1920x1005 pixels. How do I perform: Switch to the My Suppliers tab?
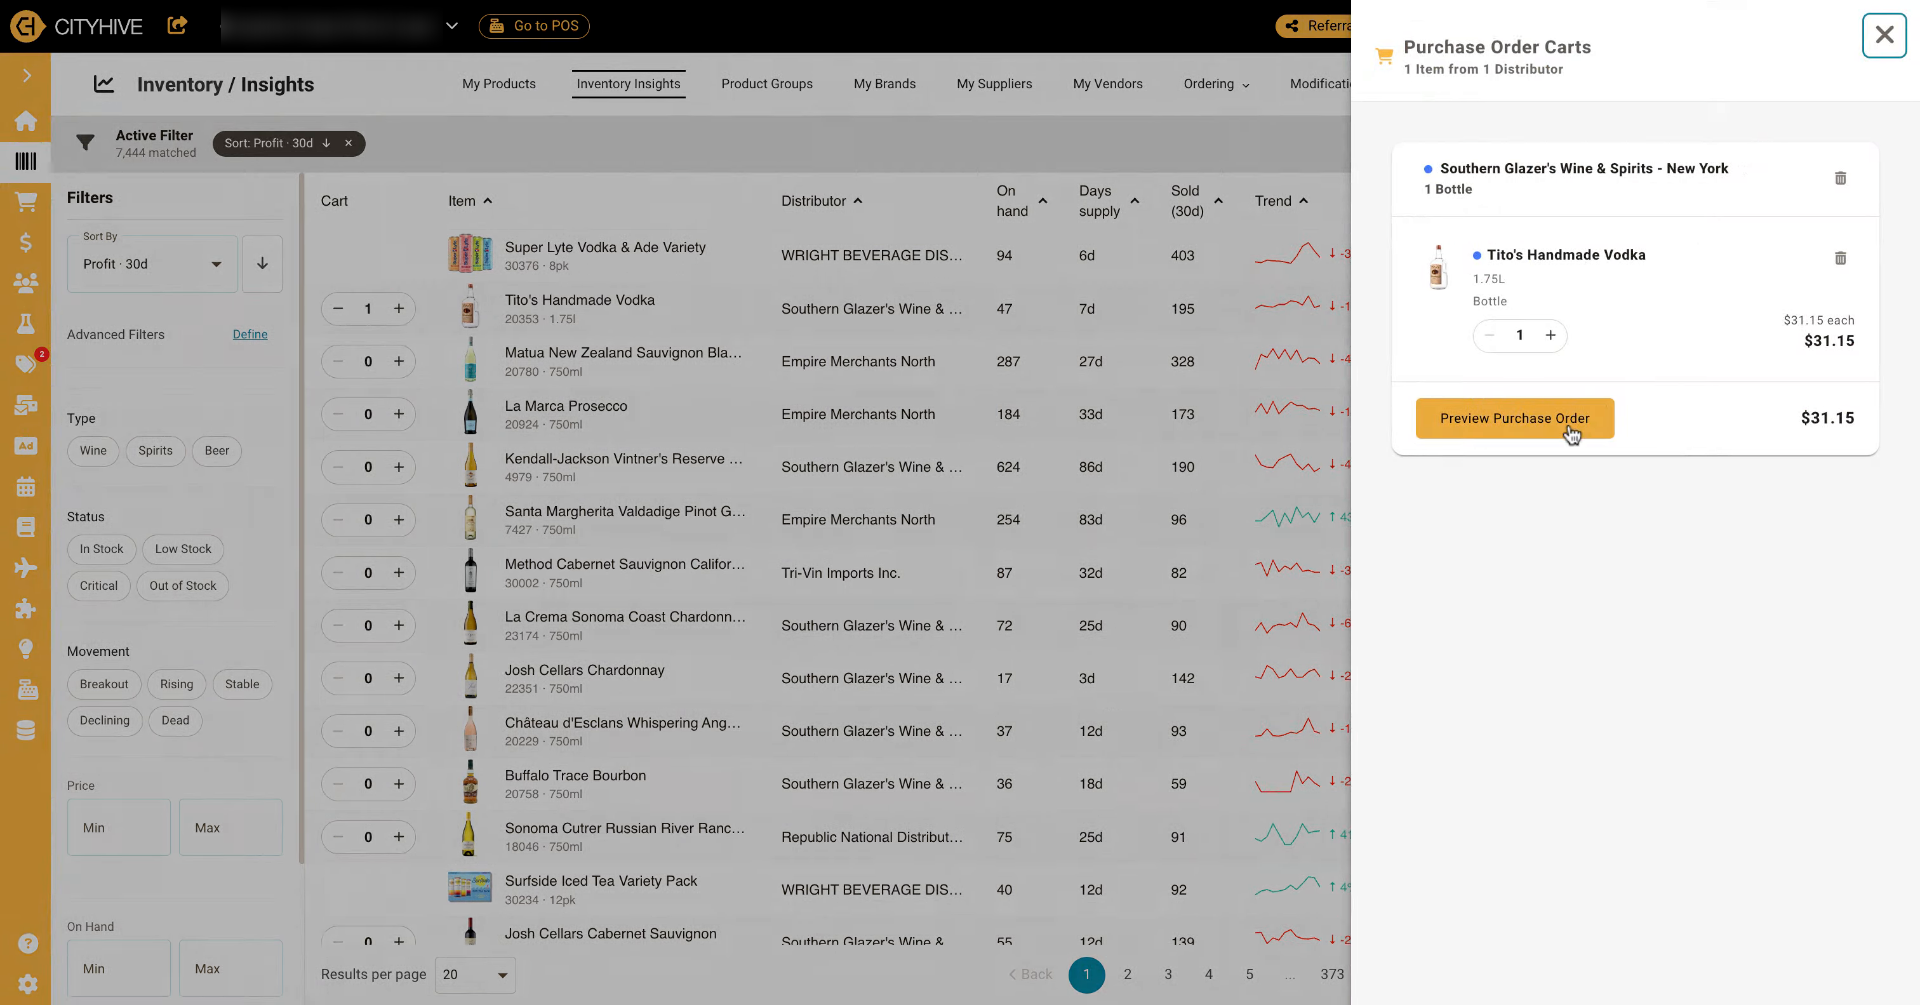(x=994, y=84)
